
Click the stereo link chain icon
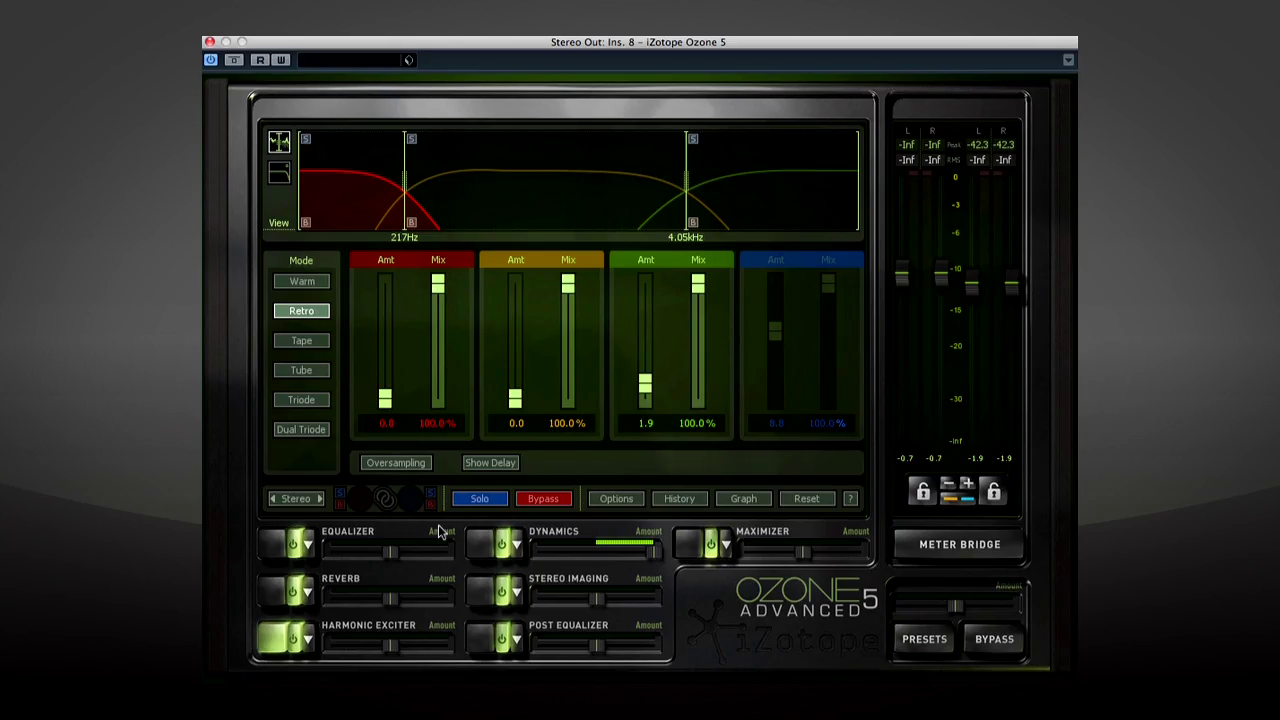tap(385, 499)
